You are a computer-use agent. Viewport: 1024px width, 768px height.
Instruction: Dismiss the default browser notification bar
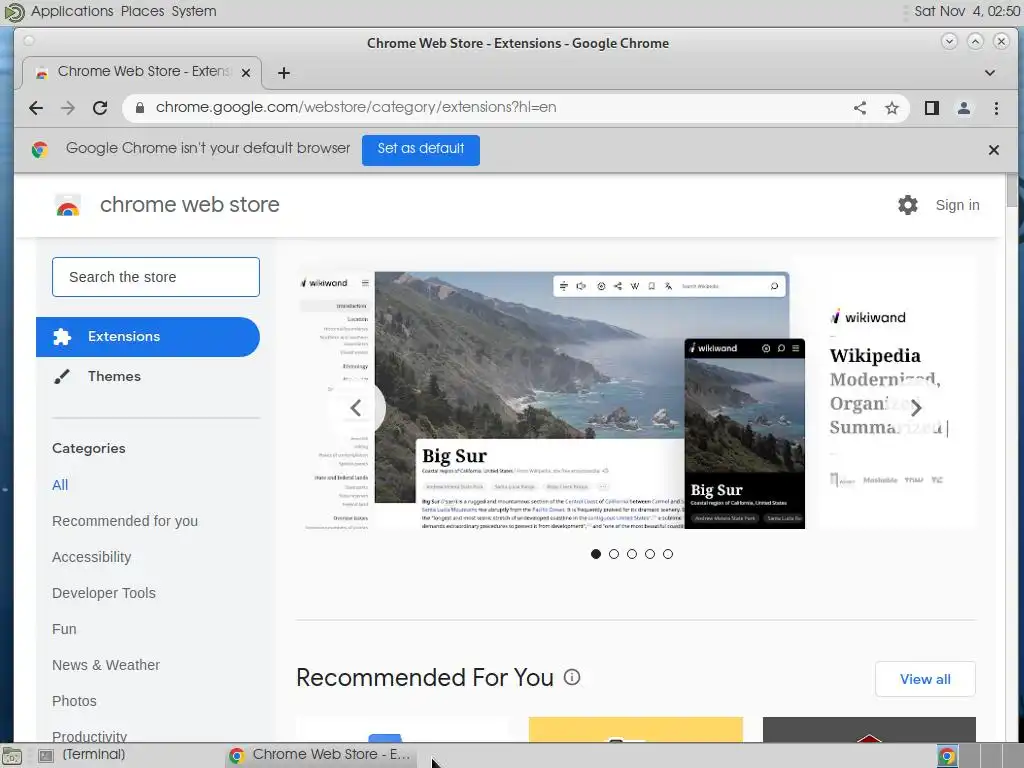[993, 150]
